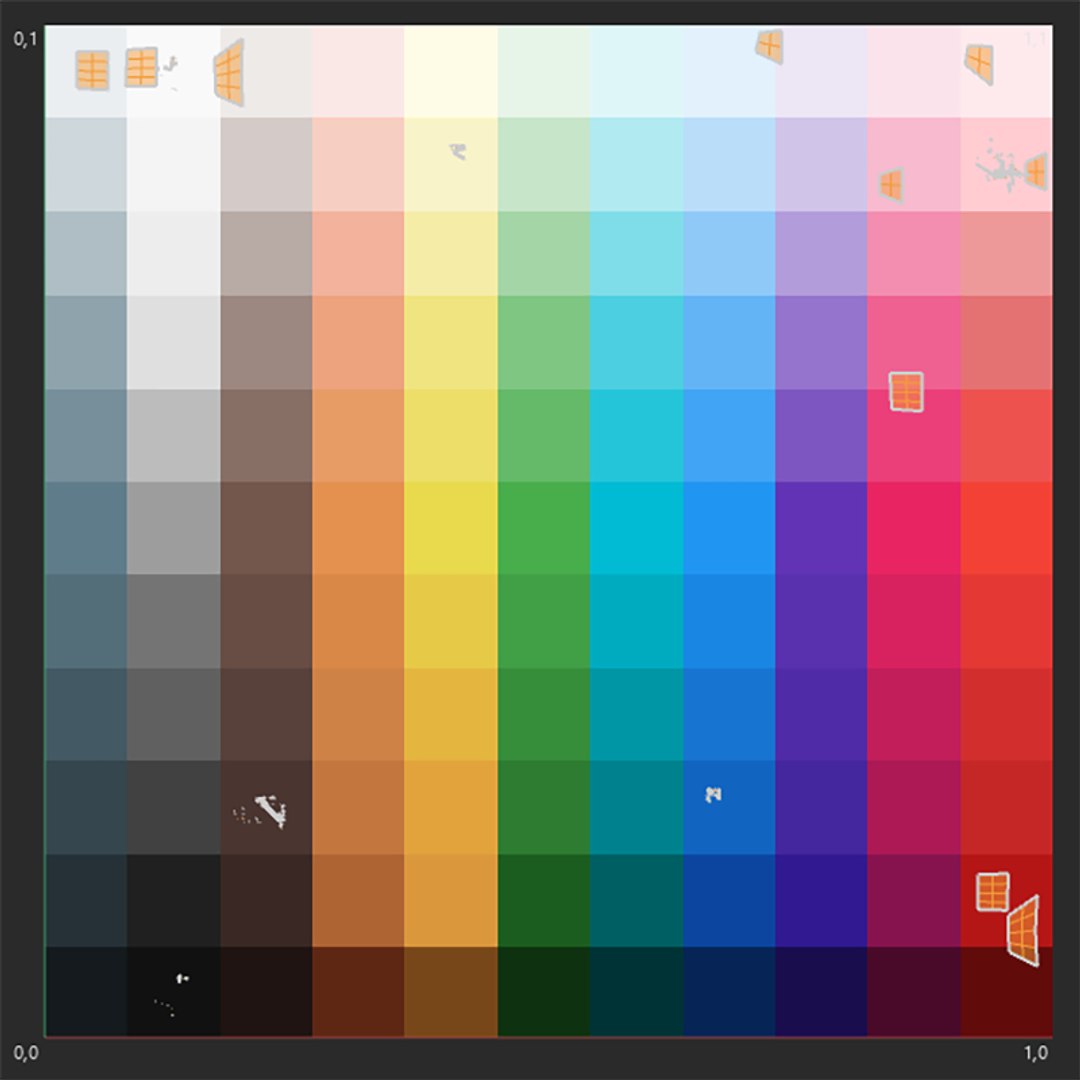Click the square orange island in the hot pink column

pos(906,392)
